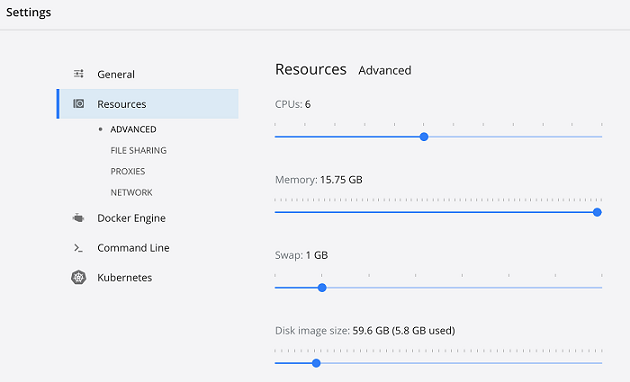Click the Memory slider handle
The width and height of the screenshot is (630, 382).
coord(597,212)
